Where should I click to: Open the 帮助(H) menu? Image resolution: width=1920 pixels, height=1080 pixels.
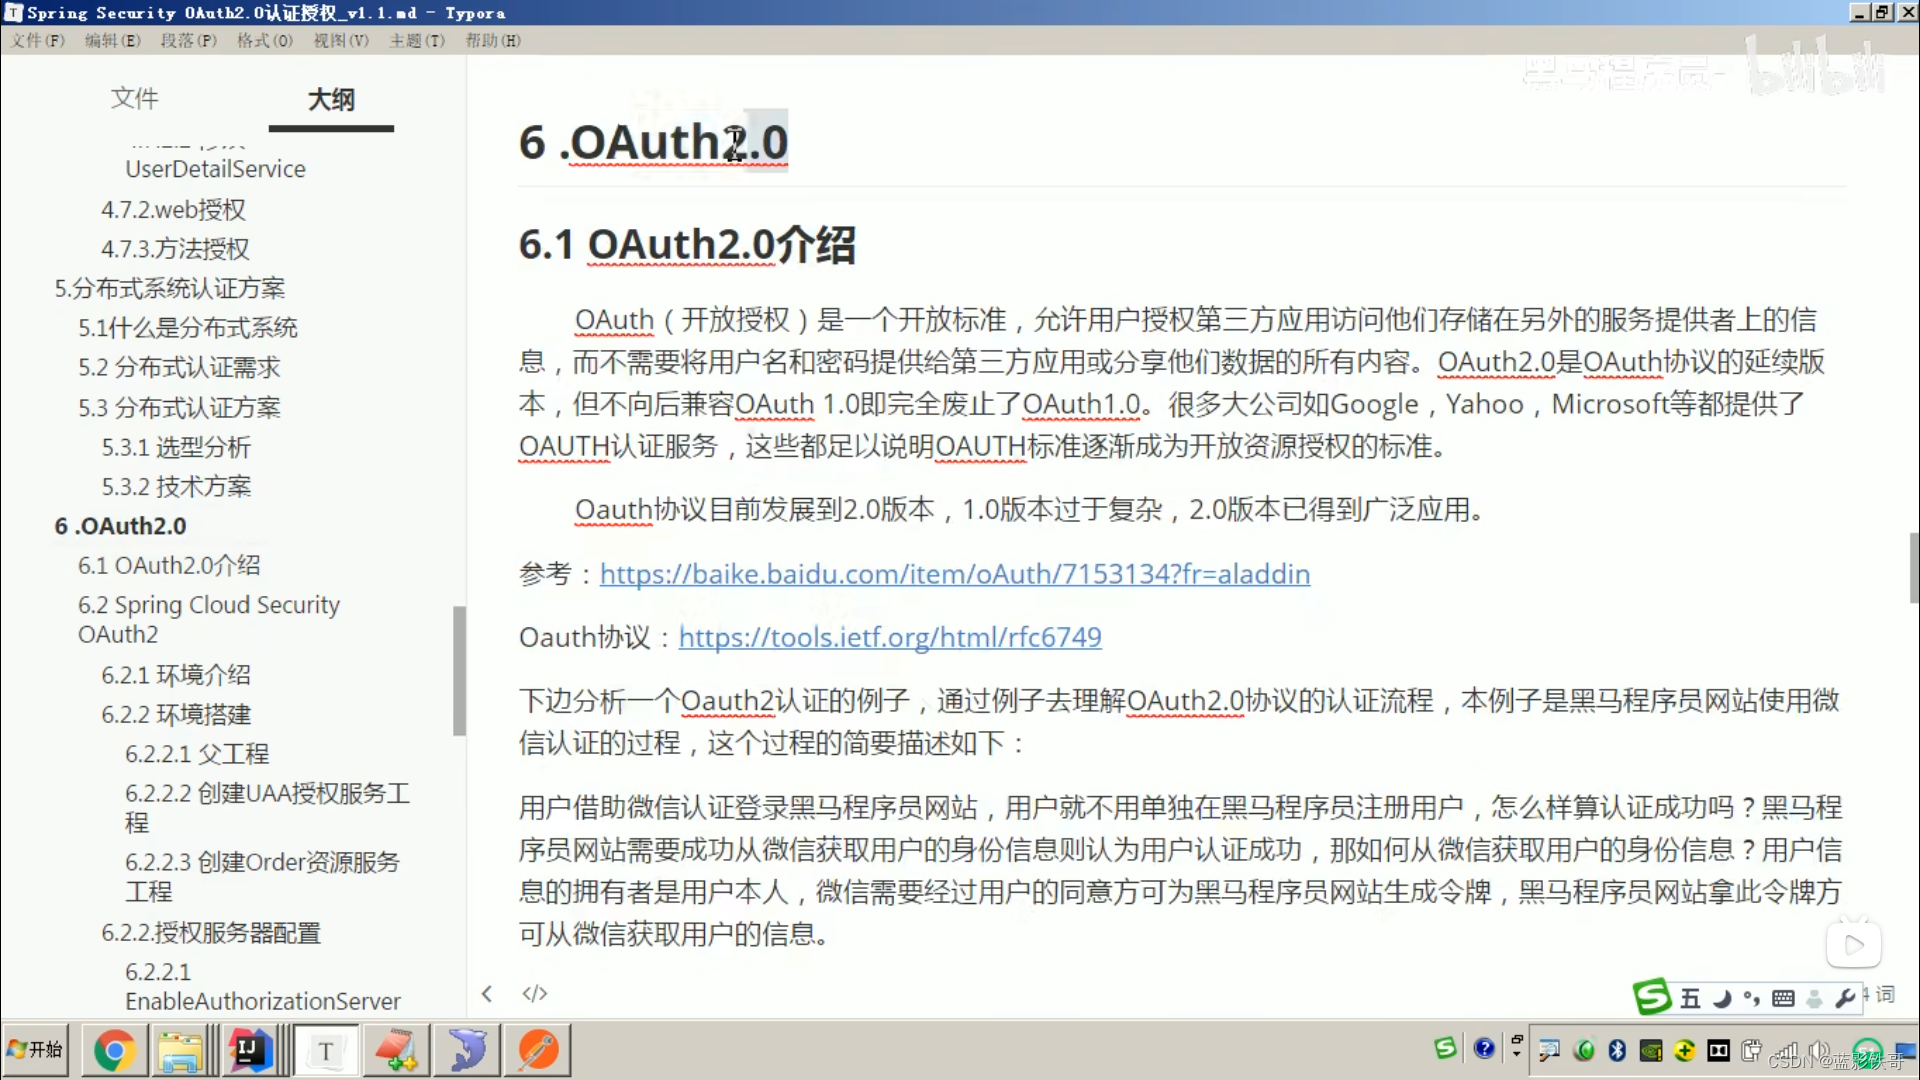tap(493, 40)
